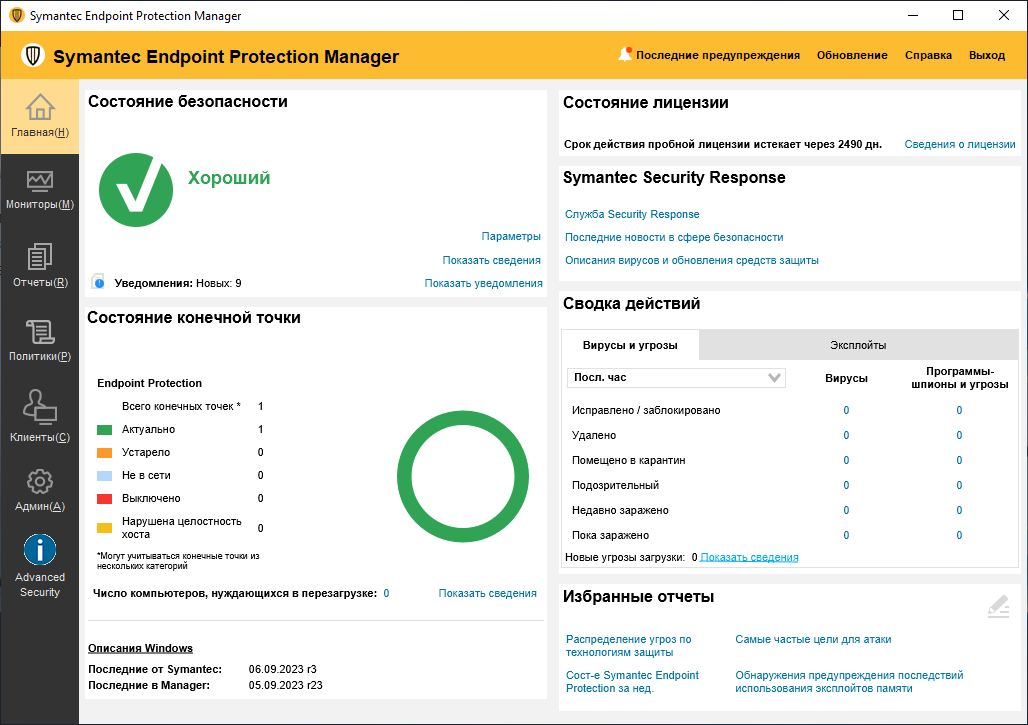Open the Мониторы monitors sidebar icon

(x=40, y=181)
